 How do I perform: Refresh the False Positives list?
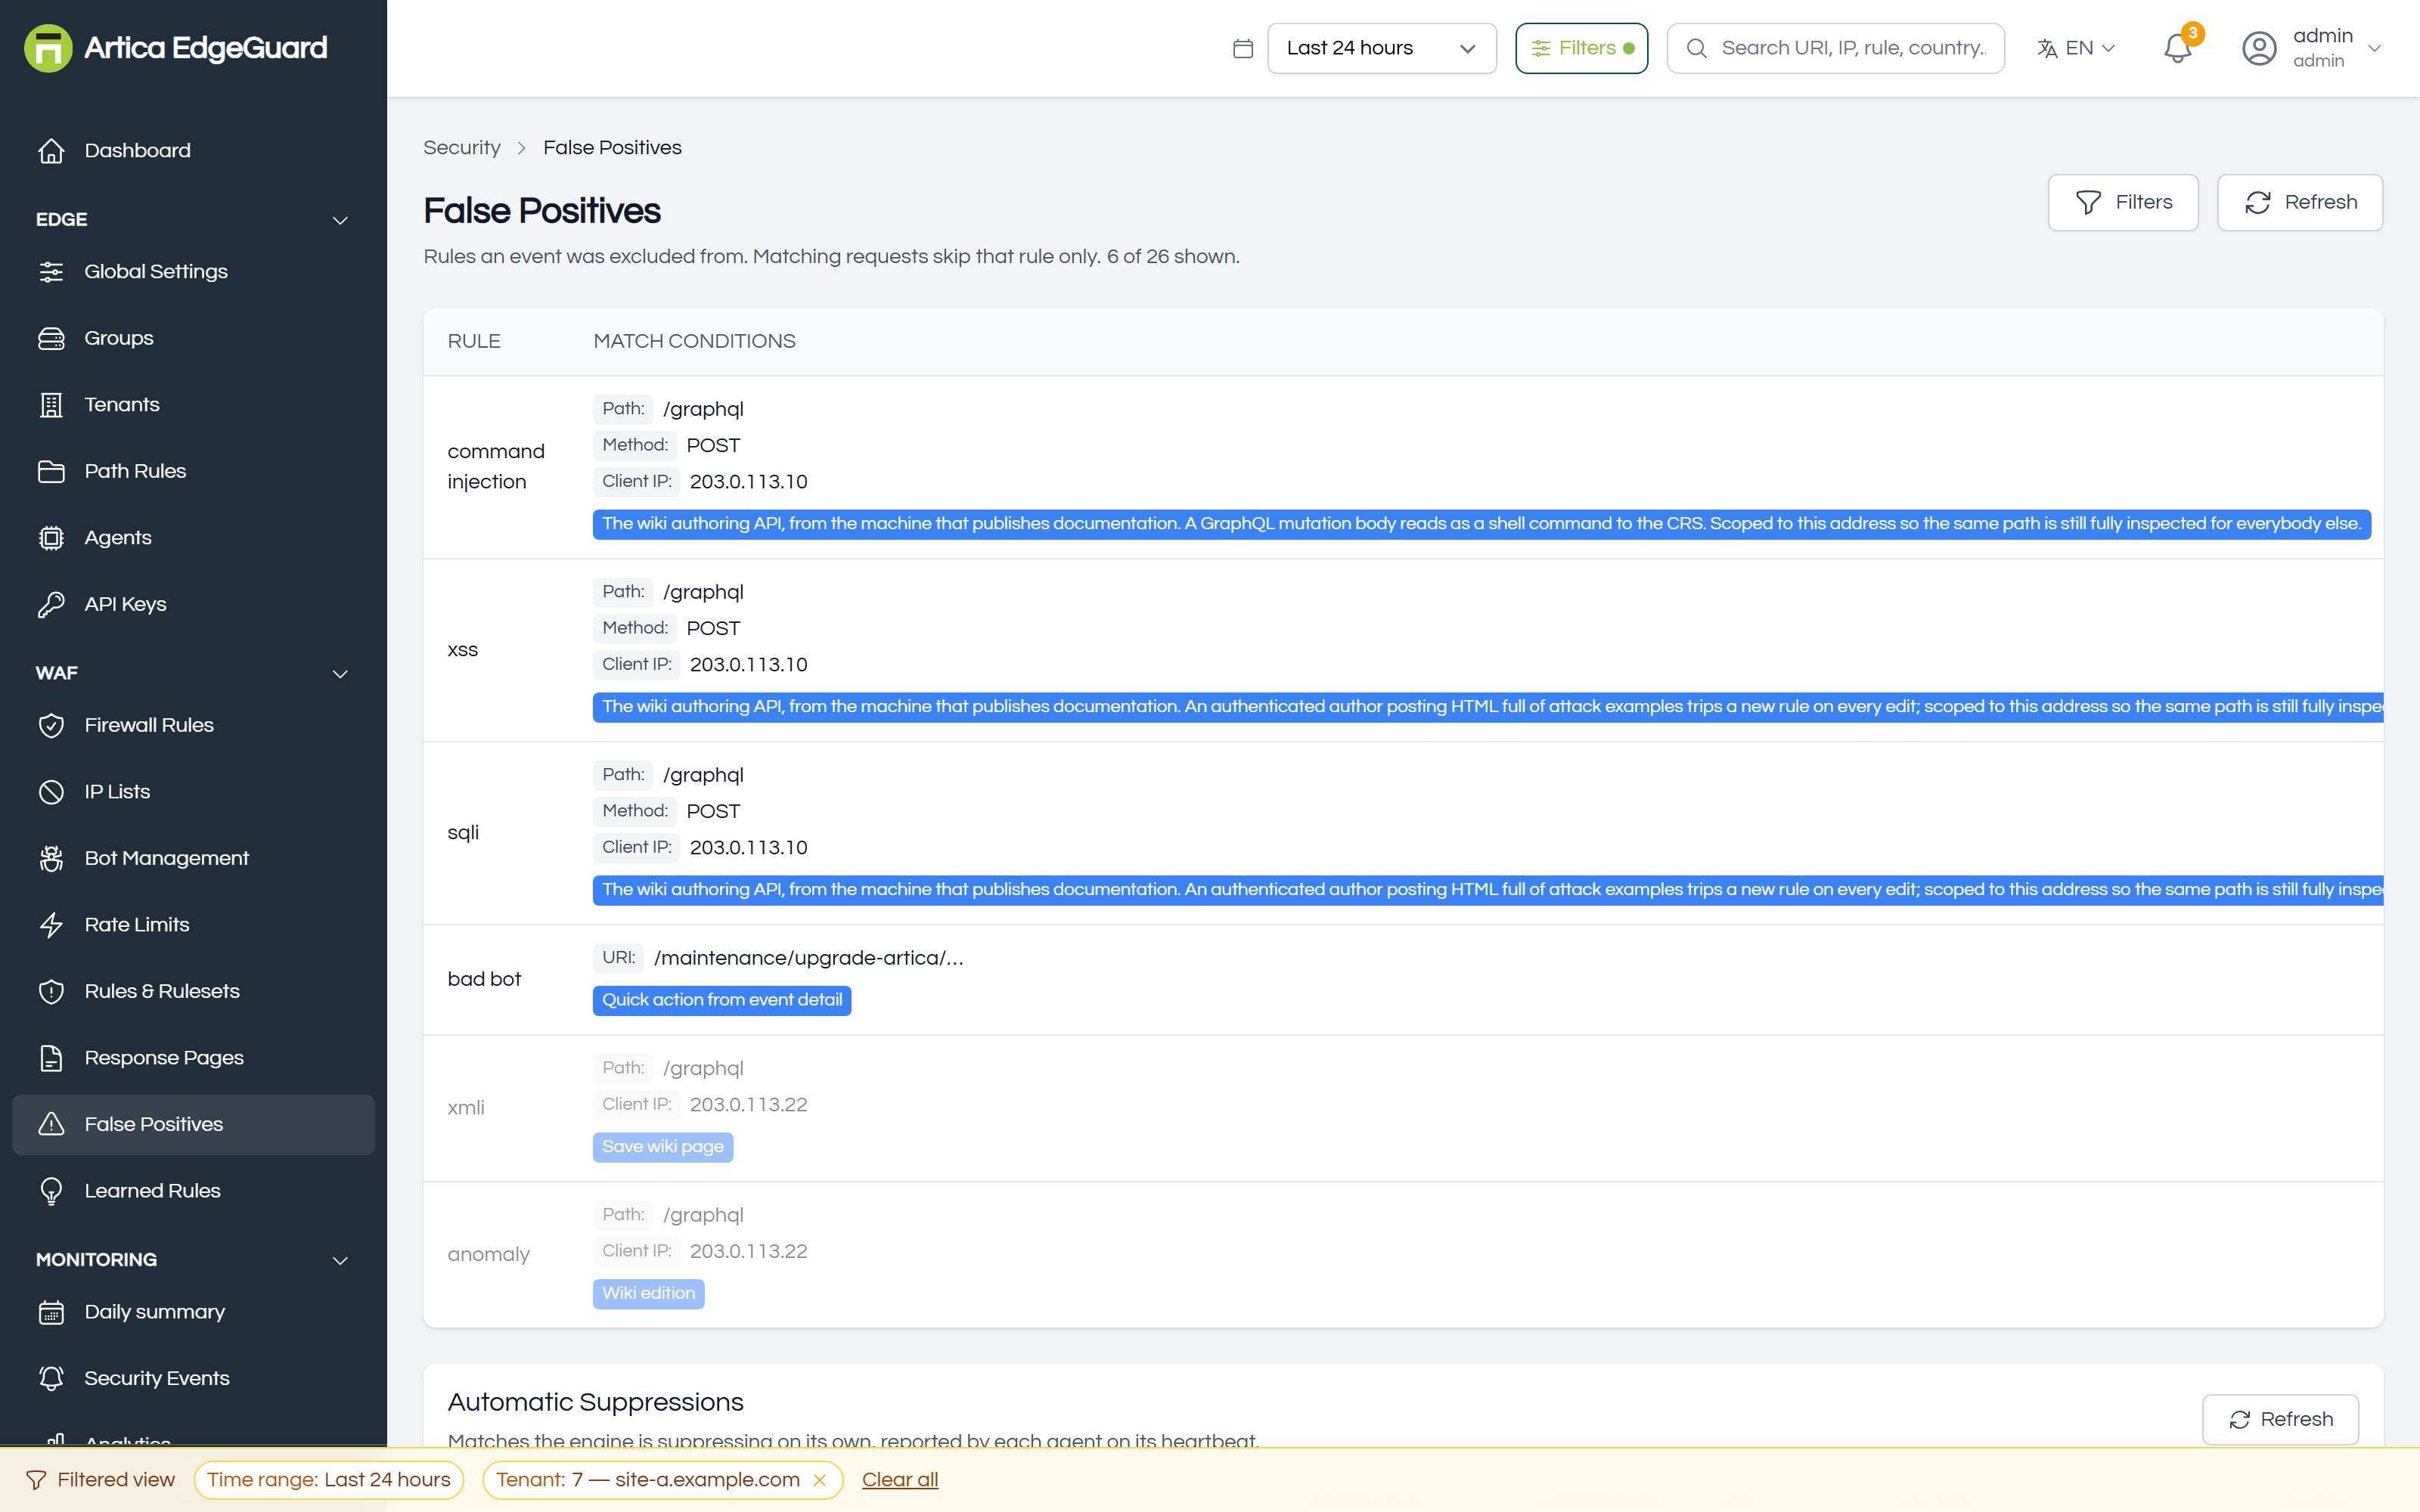pos(2299,202)
